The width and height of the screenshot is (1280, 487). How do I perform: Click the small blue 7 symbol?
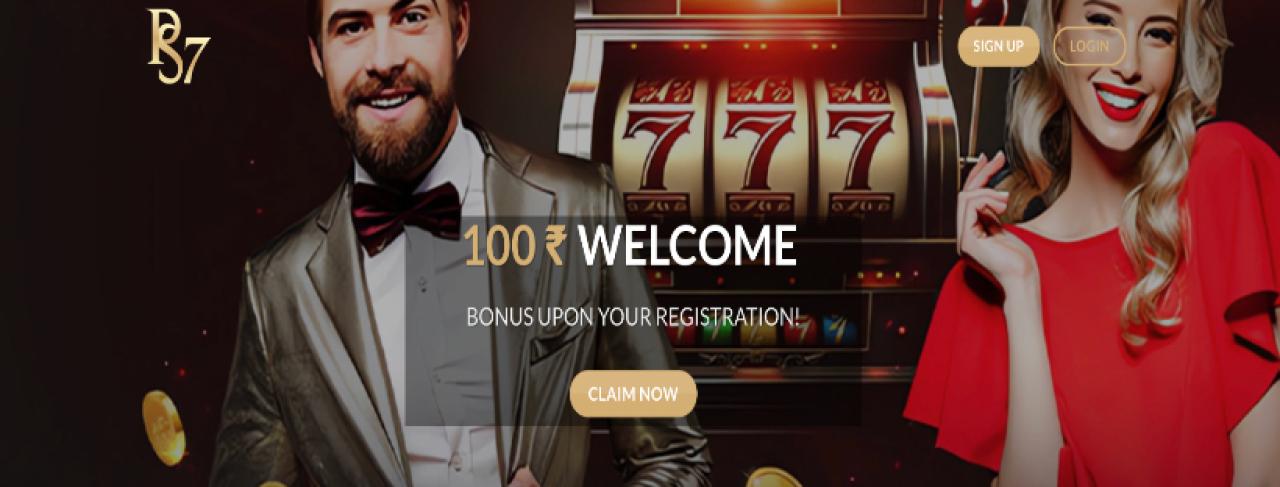coord(839,330)
